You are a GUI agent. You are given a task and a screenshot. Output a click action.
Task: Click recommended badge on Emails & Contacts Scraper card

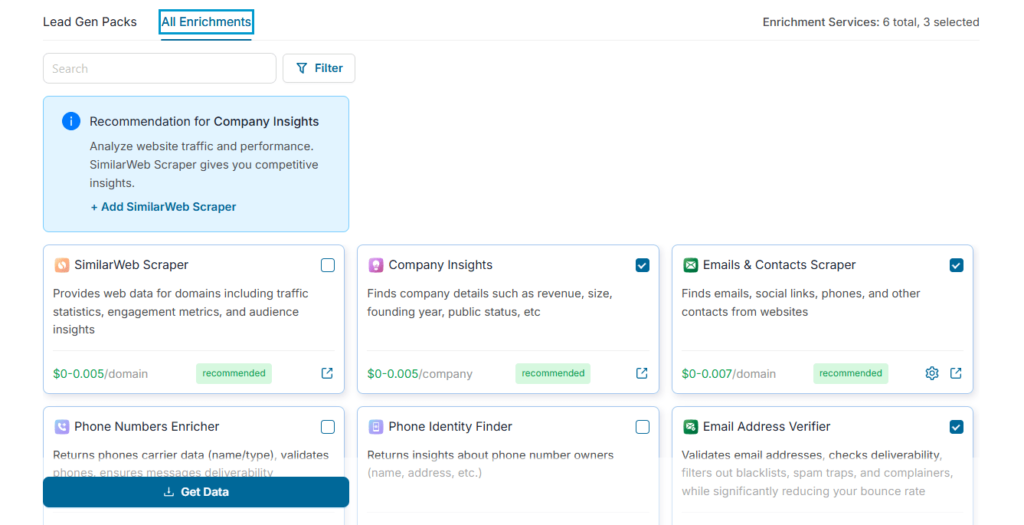851,374
